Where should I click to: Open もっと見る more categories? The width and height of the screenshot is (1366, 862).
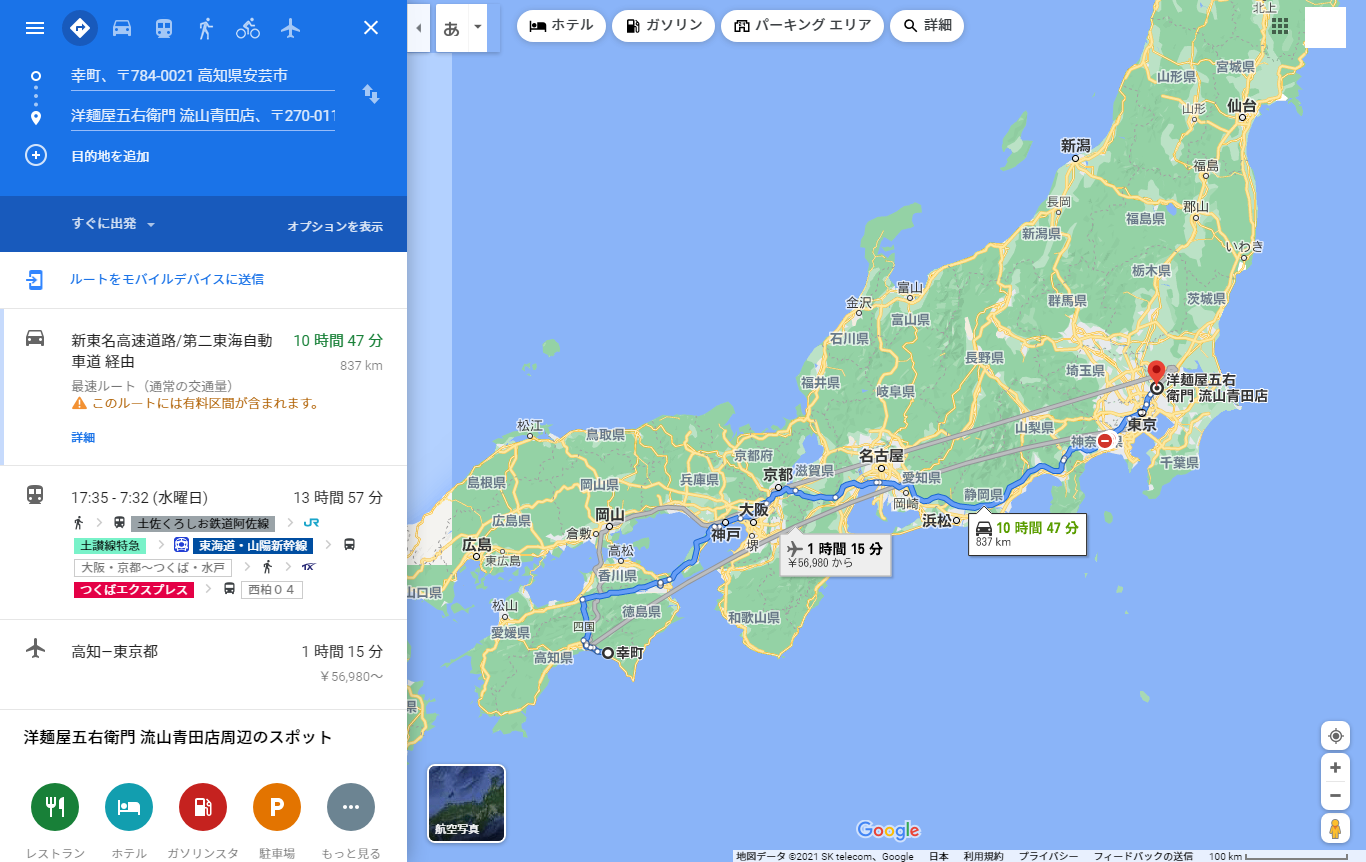point(351,807)
